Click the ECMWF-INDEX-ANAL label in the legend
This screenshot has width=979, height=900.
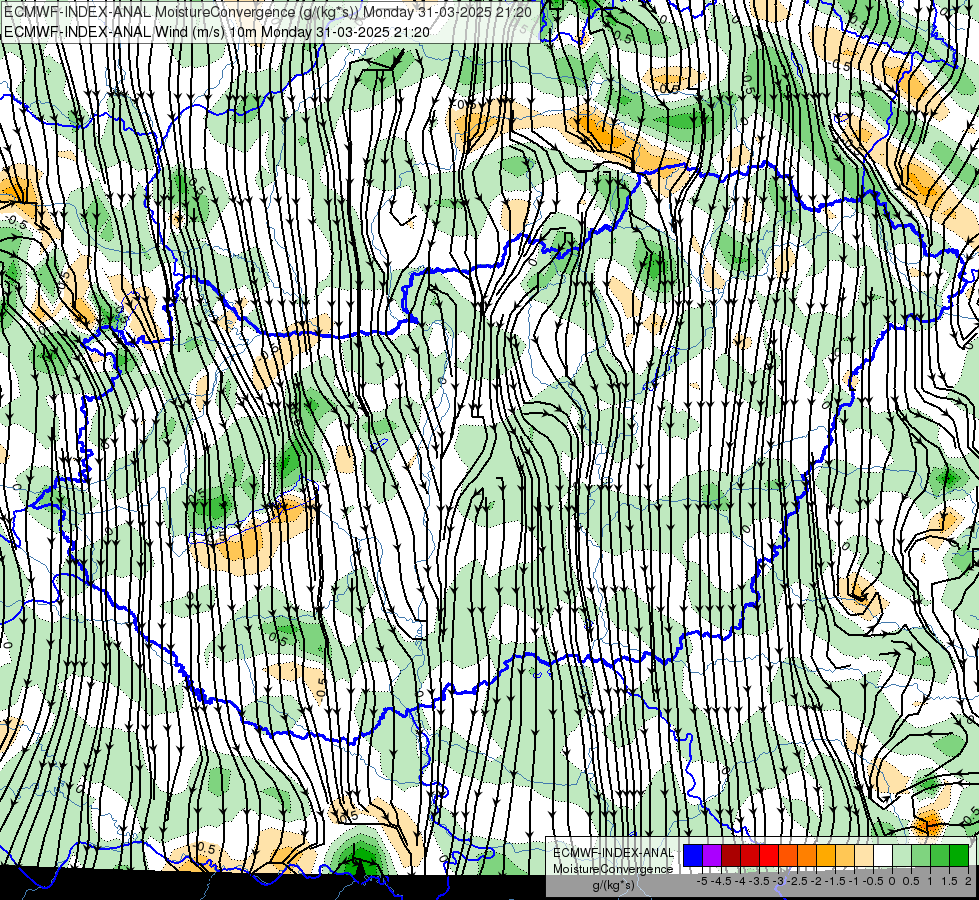coord(613,853)
